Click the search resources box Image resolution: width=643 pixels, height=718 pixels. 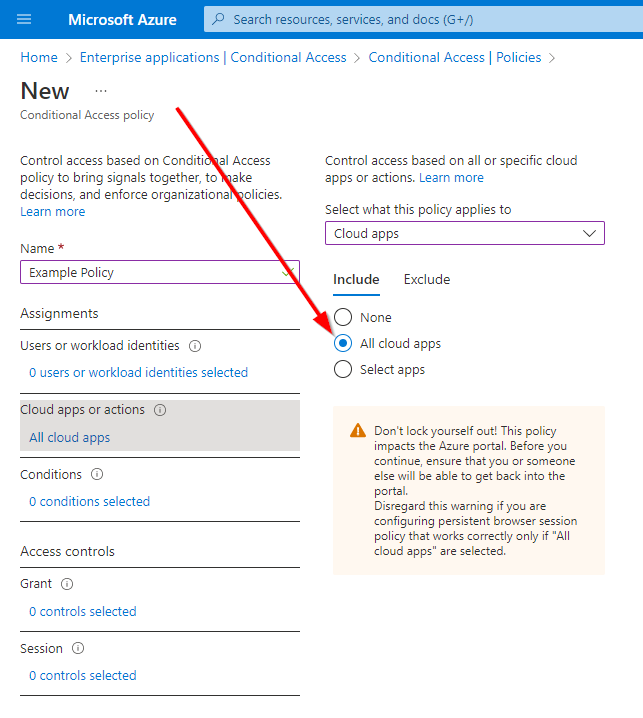coord(420,19)
